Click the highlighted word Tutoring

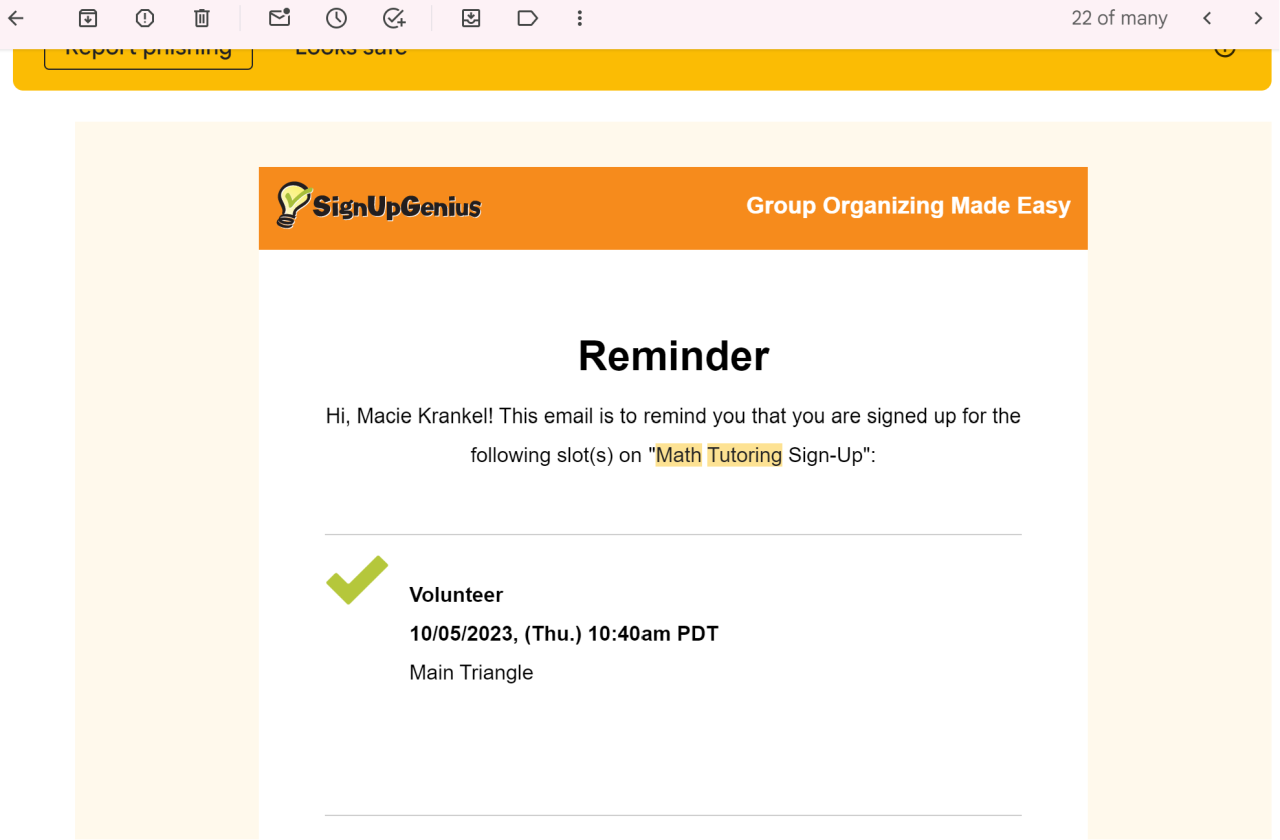tap(744, 455)
